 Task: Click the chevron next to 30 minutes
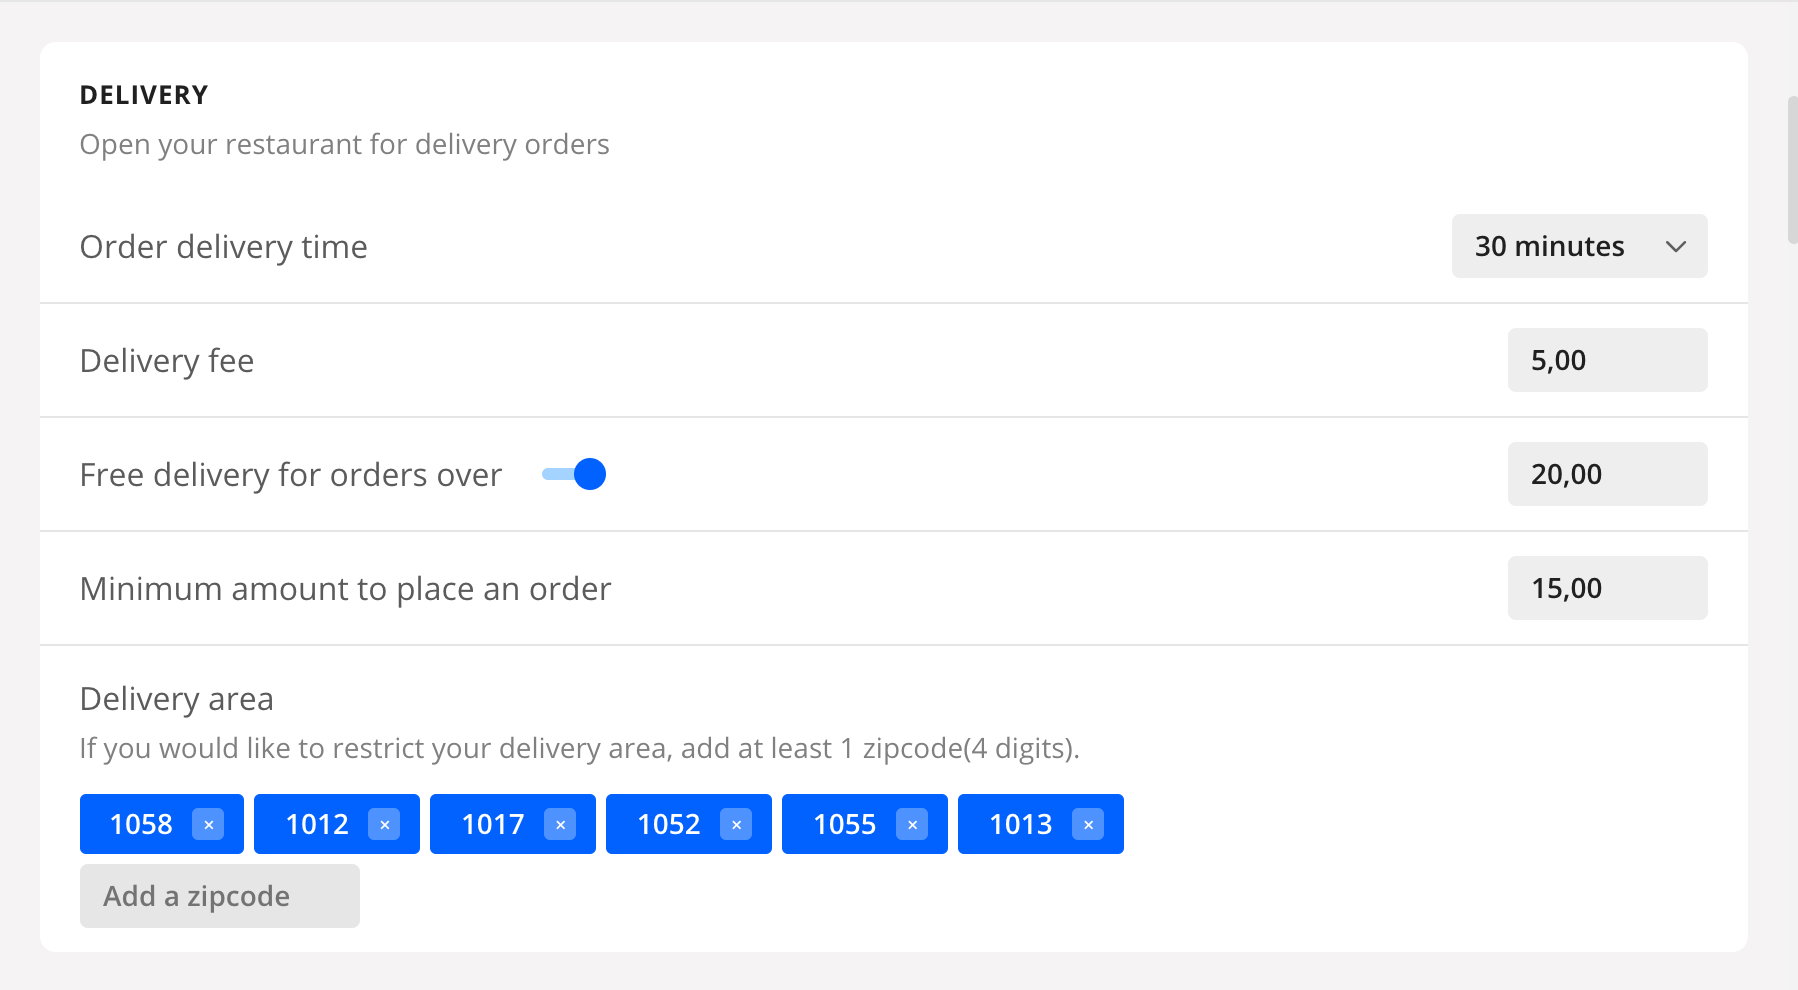point(1676,246)
